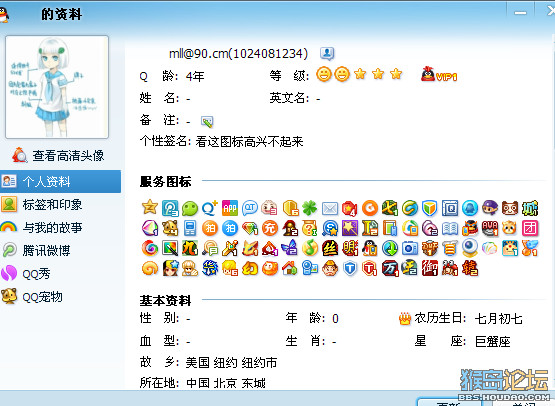555x406 pixels.
Task: Open the pink 团 group-buy icon
Action: tap(530, 228)
